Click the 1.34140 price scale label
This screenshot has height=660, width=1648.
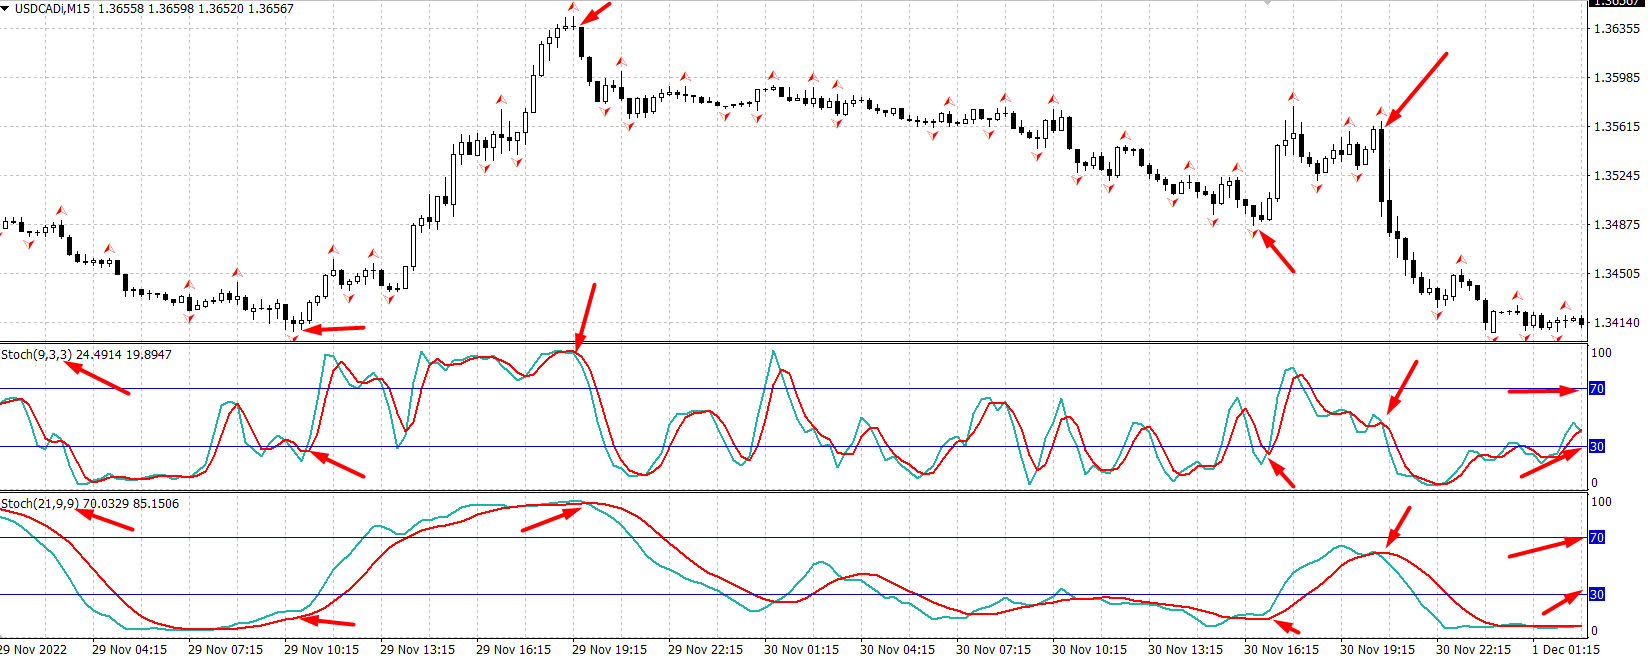pos(1616,322)
